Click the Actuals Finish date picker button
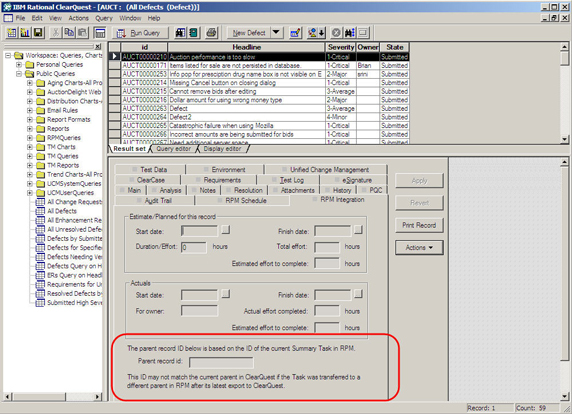The width and height of the screenshot is (572, 414). tap(358, 294)
